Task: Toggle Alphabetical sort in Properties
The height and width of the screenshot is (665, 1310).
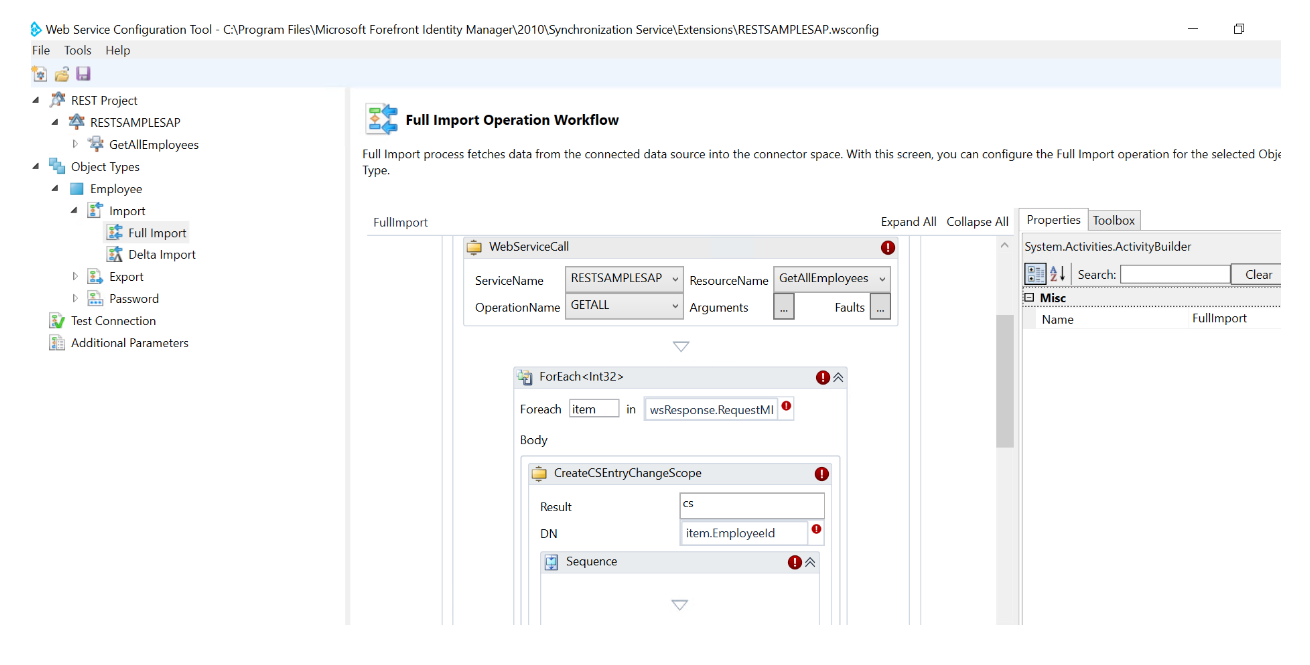Action: coord(1058,274)
